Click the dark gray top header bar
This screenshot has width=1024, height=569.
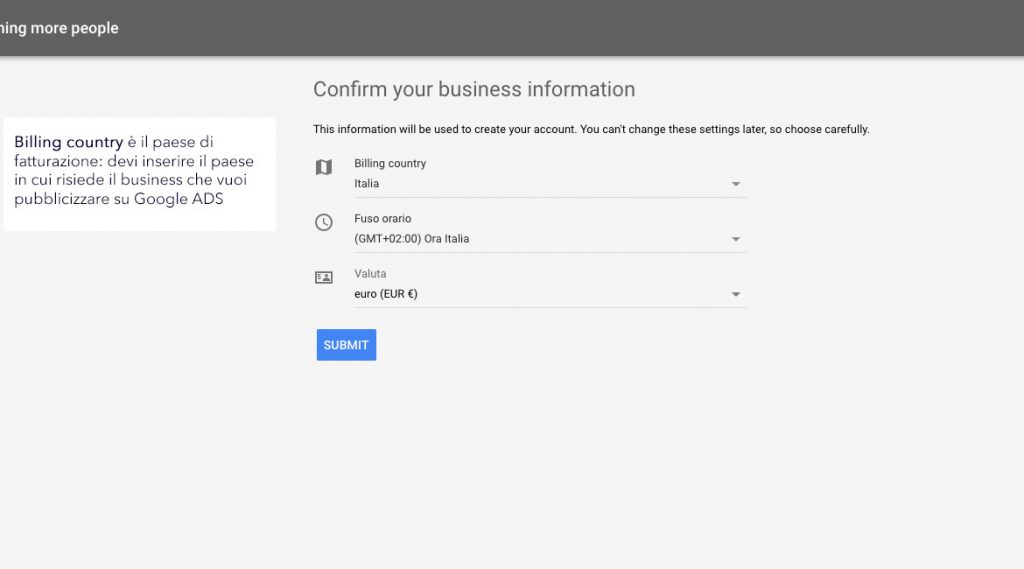512,28
